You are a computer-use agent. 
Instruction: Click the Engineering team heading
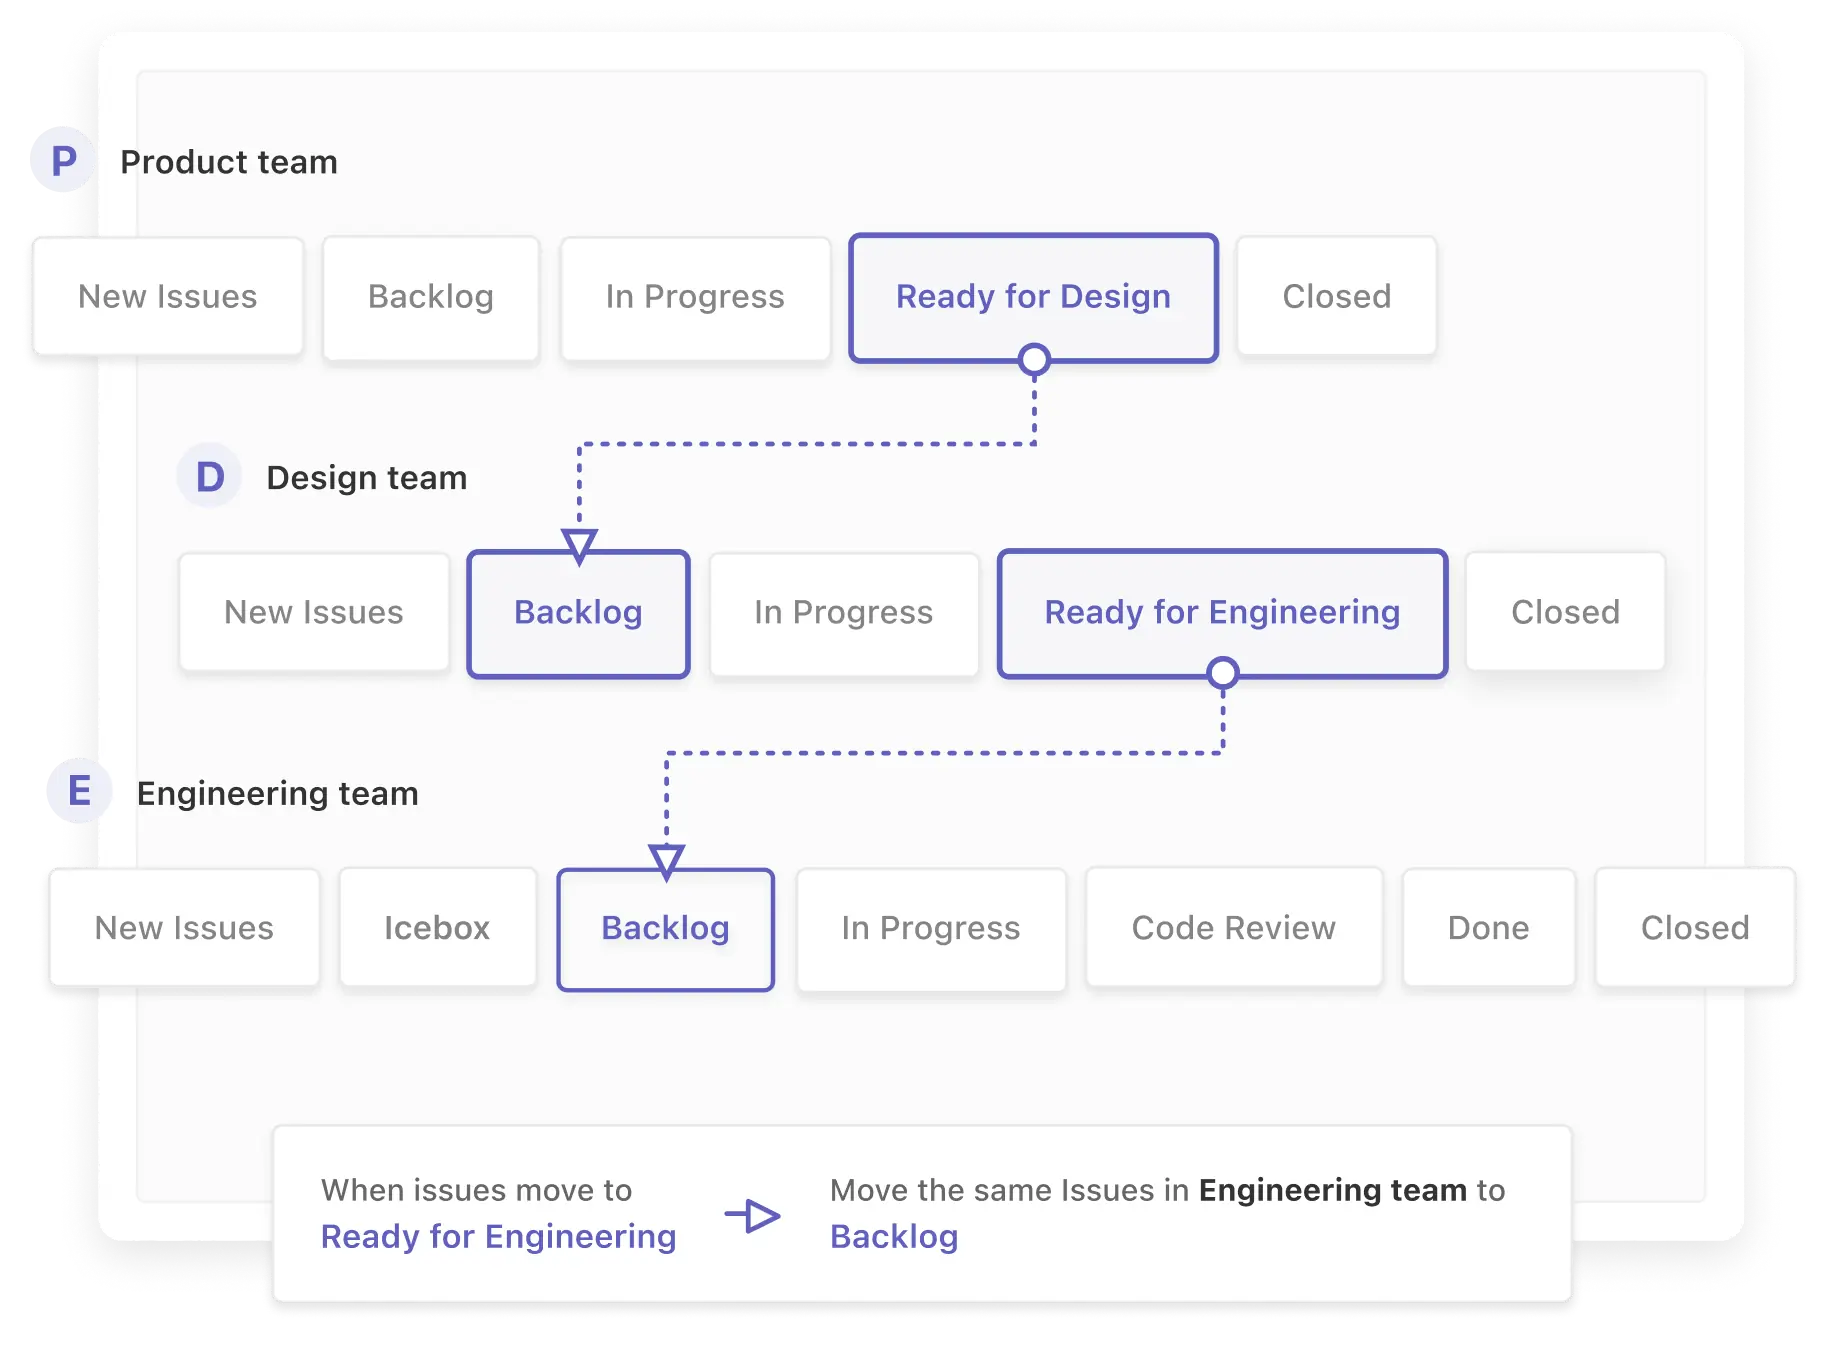[x=278, y=794]
